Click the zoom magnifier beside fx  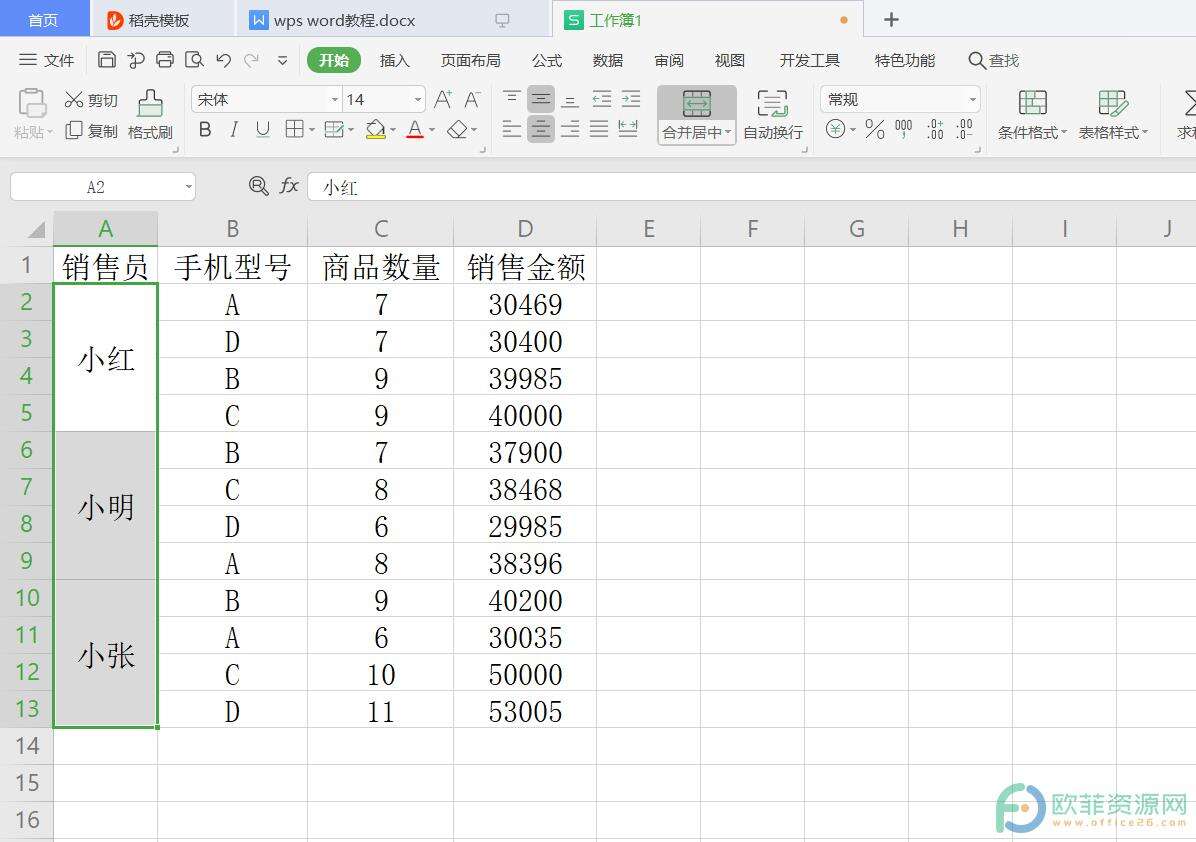[259, 186]
